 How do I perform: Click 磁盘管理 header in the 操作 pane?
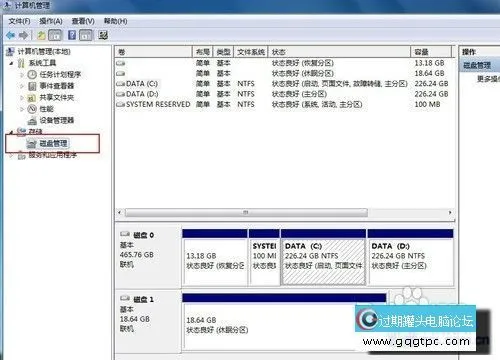click(x=480, y=65)
